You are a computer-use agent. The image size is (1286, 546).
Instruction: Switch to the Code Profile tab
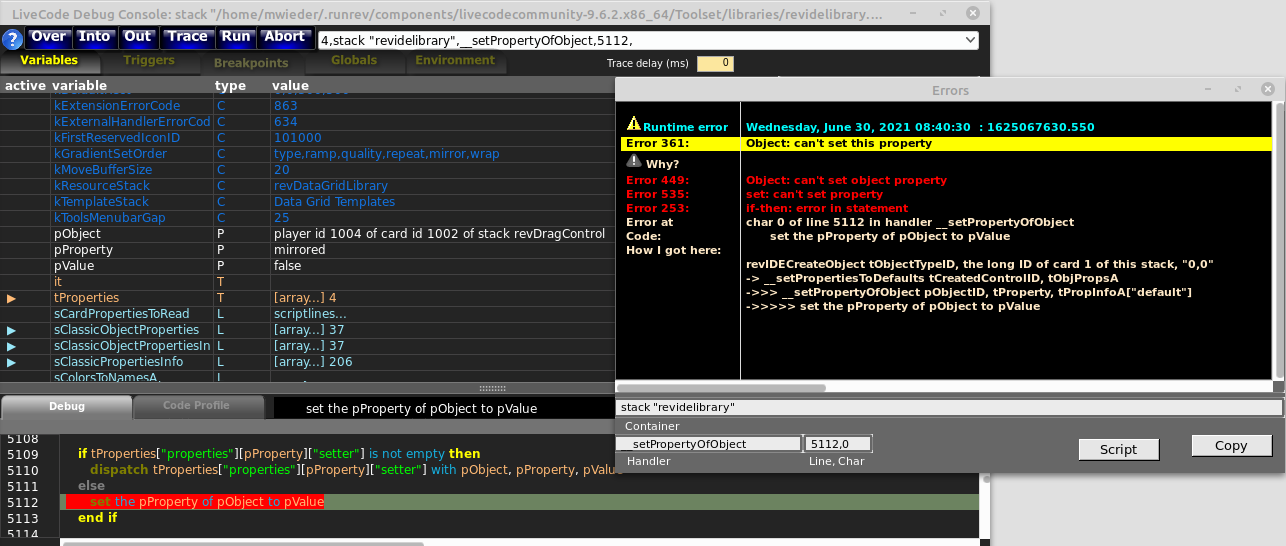click(196, 406)
